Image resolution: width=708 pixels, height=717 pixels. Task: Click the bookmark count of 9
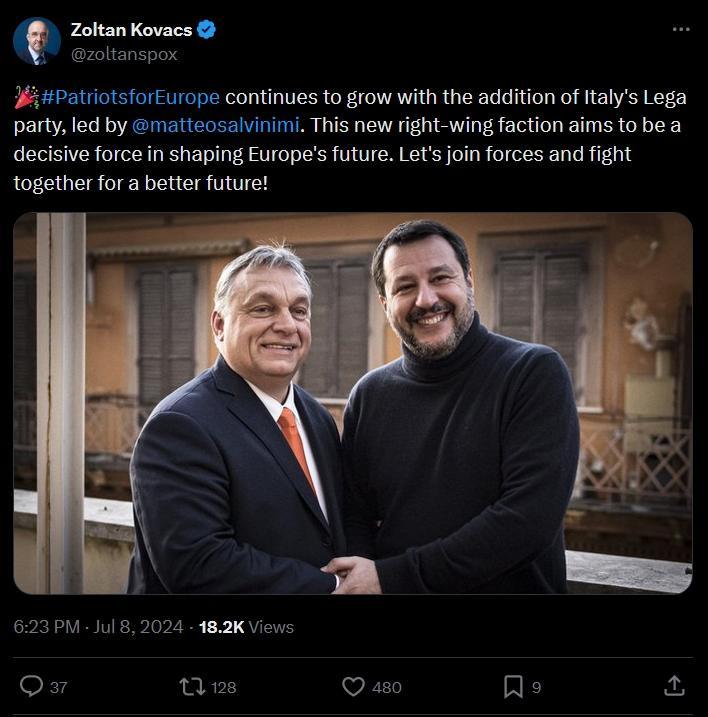pyautogui.click(x=537, y=687)
